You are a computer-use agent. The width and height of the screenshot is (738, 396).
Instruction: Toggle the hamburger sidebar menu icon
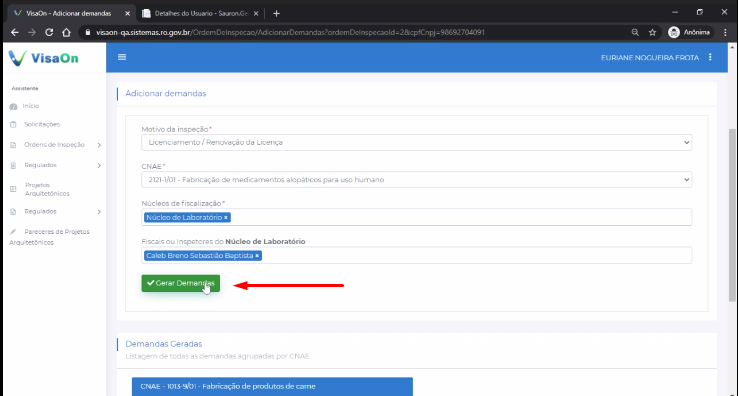tap(122, 57)
